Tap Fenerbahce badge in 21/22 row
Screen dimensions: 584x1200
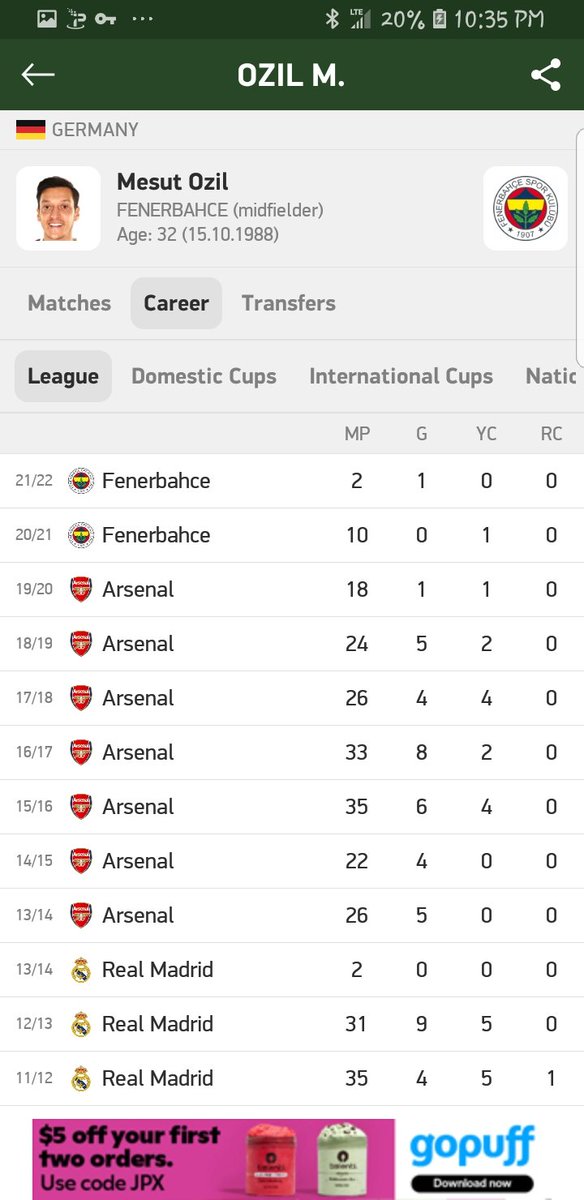(x=80, y=481)
